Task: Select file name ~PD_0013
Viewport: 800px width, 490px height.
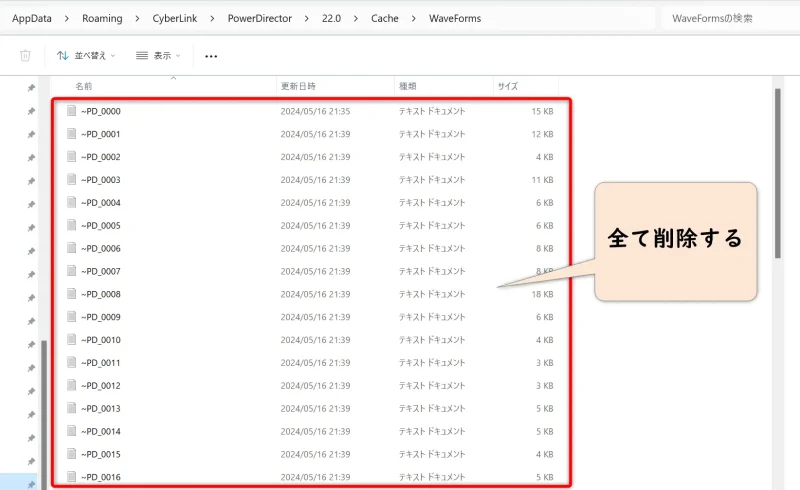Action: (x=101, y=409)
